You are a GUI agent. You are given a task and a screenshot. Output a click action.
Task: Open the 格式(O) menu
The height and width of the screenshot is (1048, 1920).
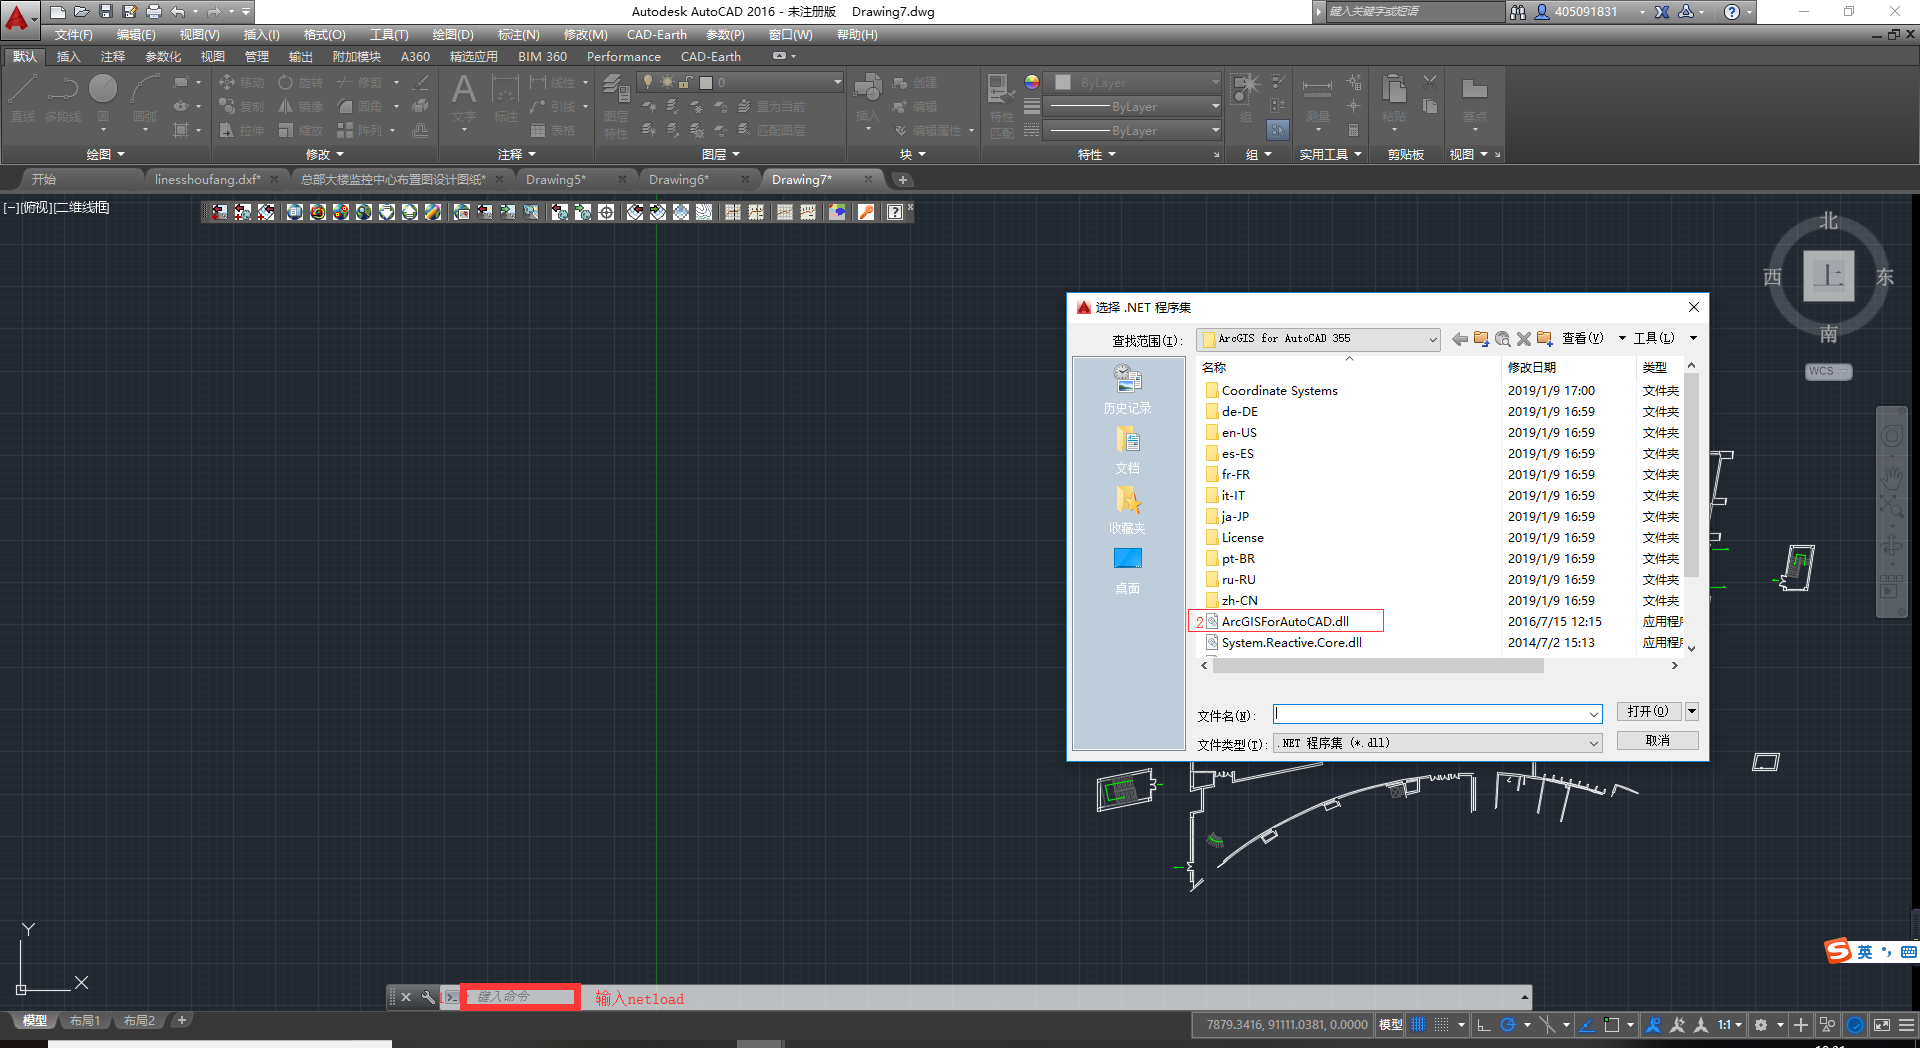coord(324,35)
